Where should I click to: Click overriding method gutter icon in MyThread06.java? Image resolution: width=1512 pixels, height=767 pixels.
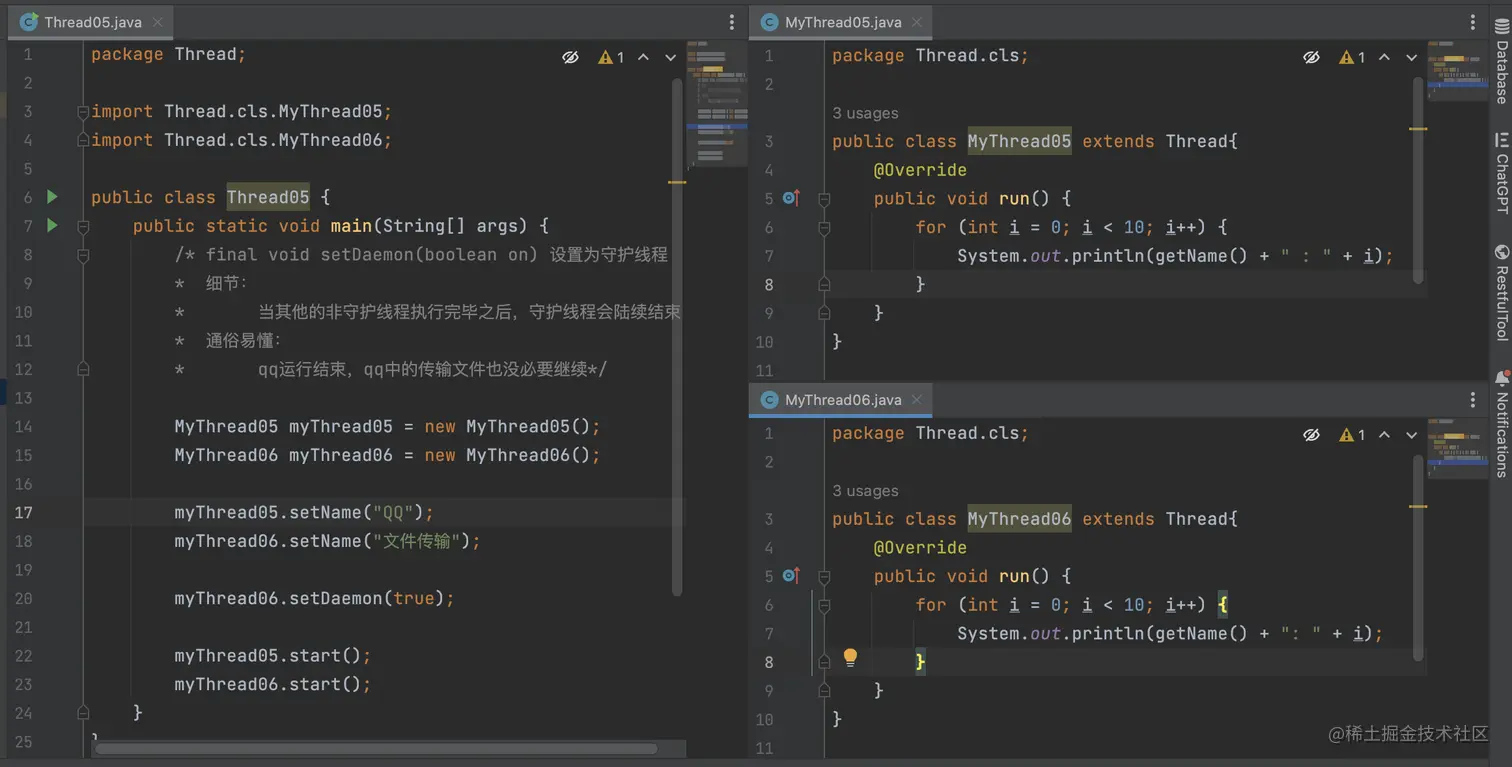click(791, 576)
